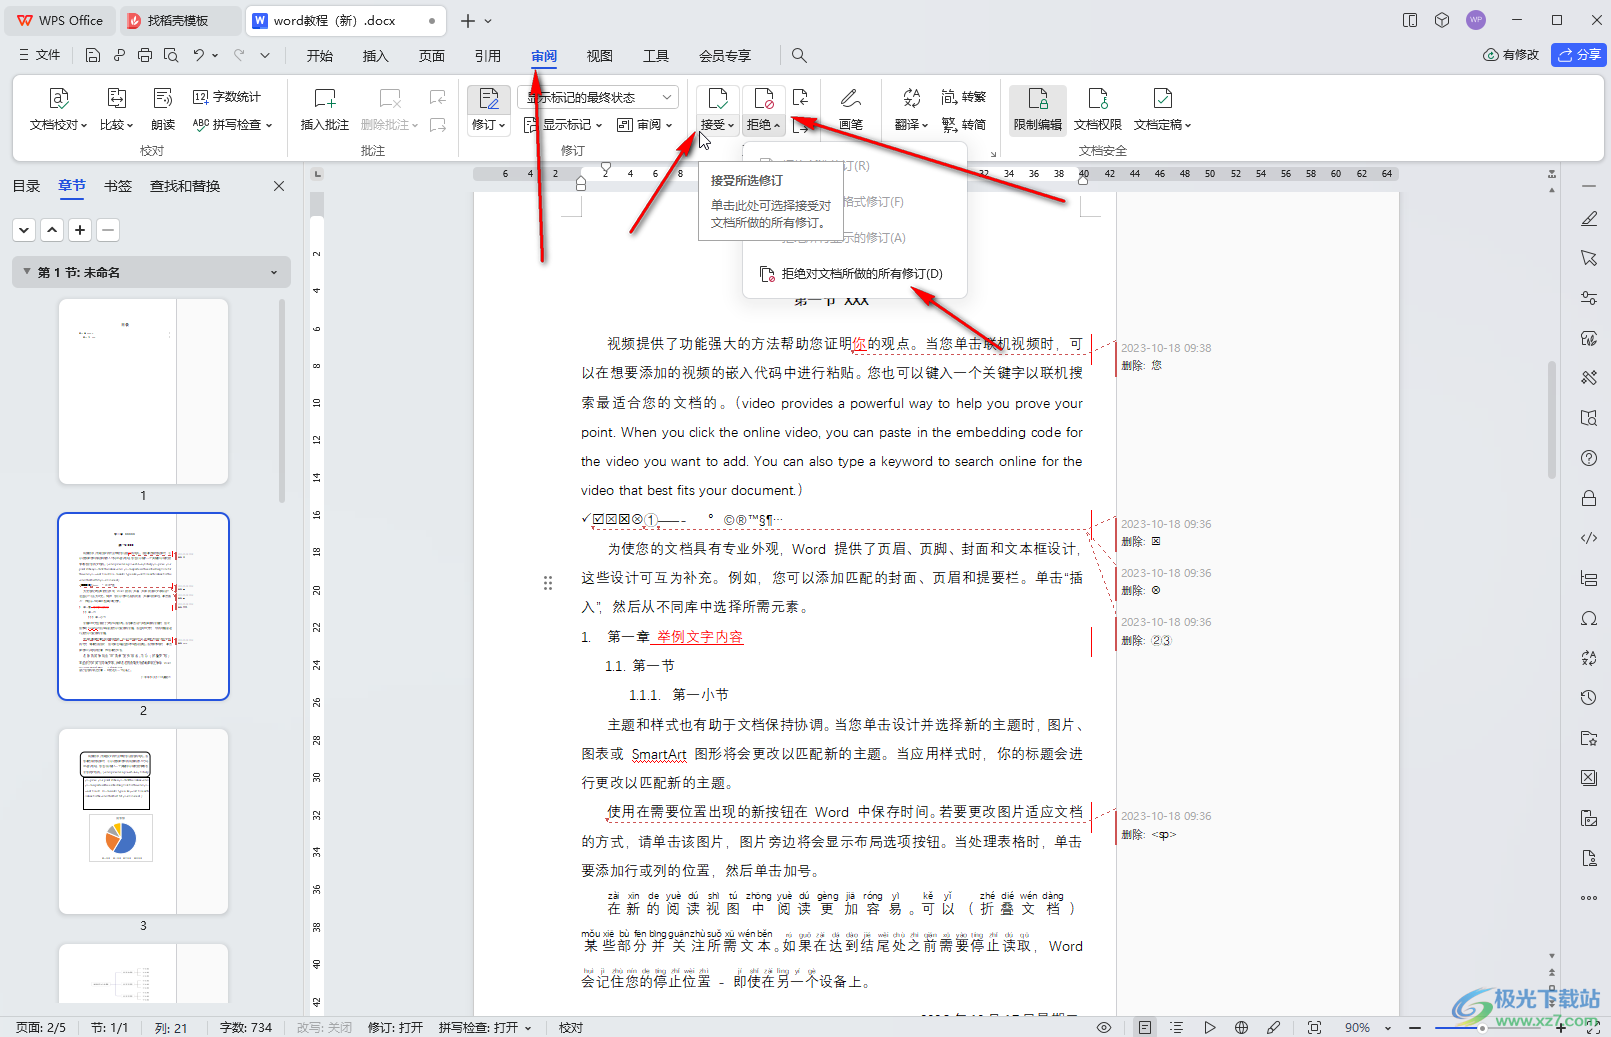
Task: Close the navigation pane
Action: pyautogui.click(x=279, y=186)
